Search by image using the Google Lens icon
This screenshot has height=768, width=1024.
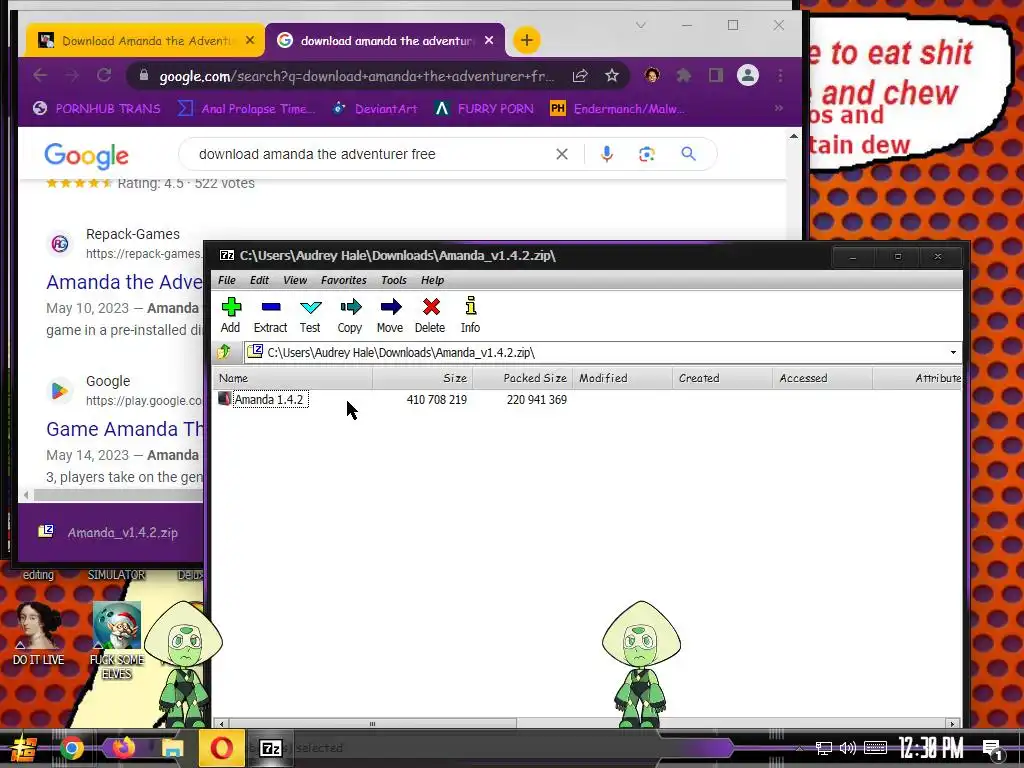click(x=647, y=154)
